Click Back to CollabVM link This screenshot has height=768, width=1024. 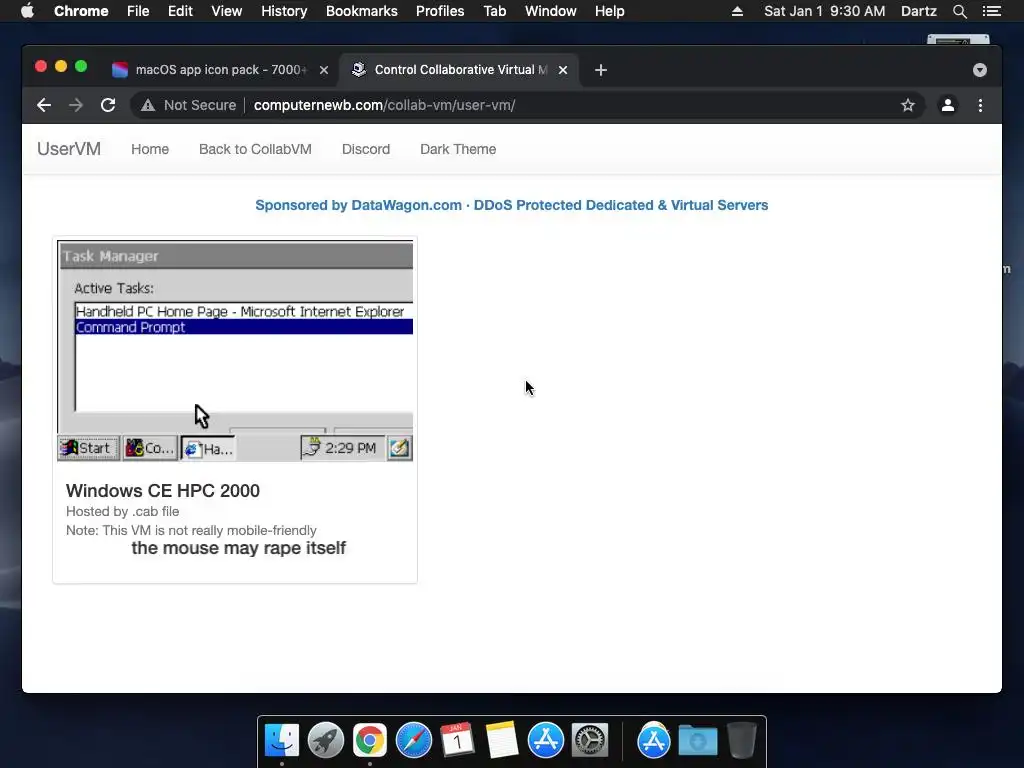point(255,149)
